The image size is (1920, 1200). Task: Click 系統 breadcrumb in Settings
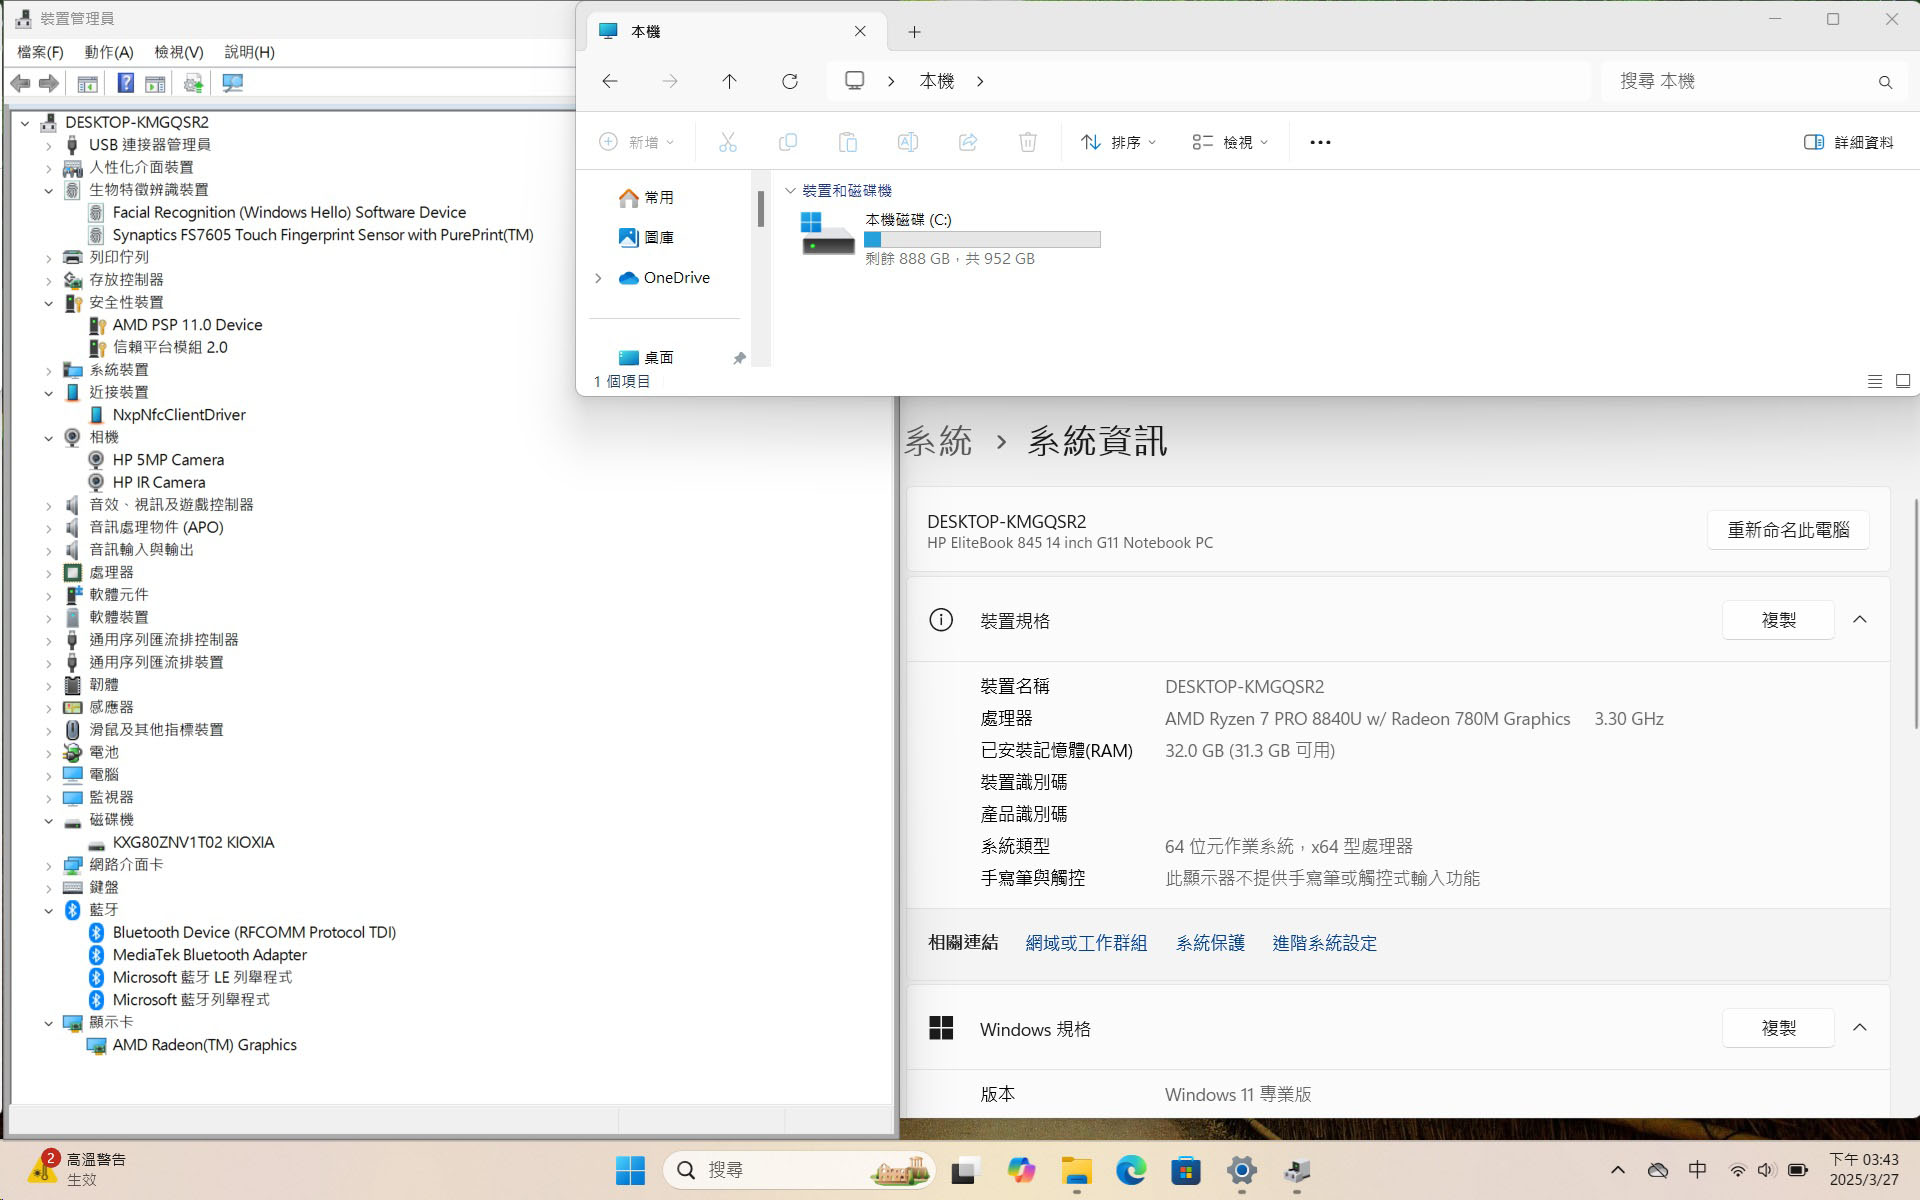(x=938, y=441)
